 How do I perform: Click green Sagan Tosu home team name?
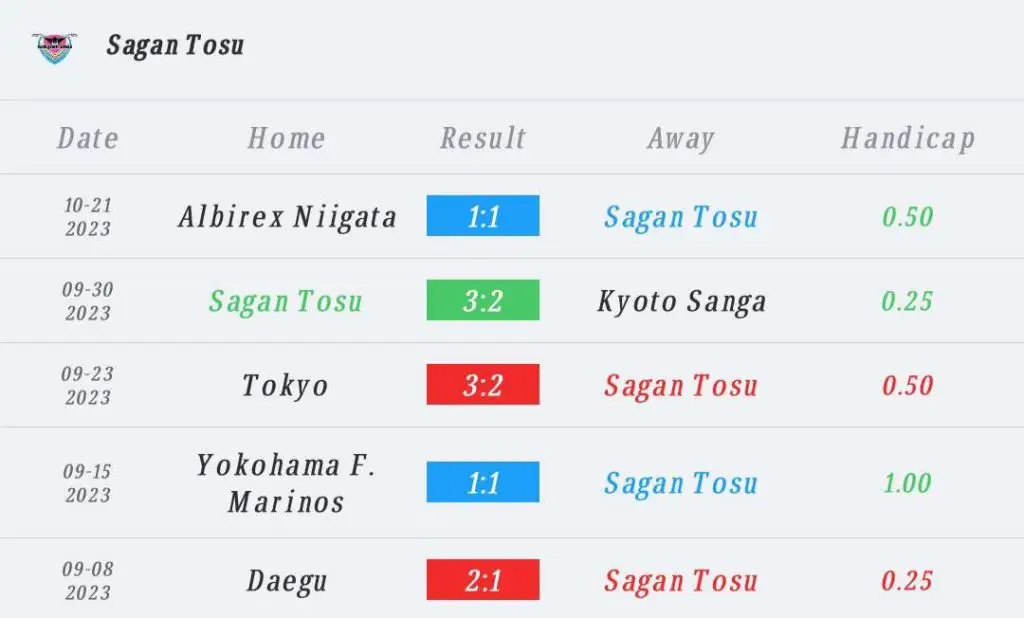click(285, 301)
